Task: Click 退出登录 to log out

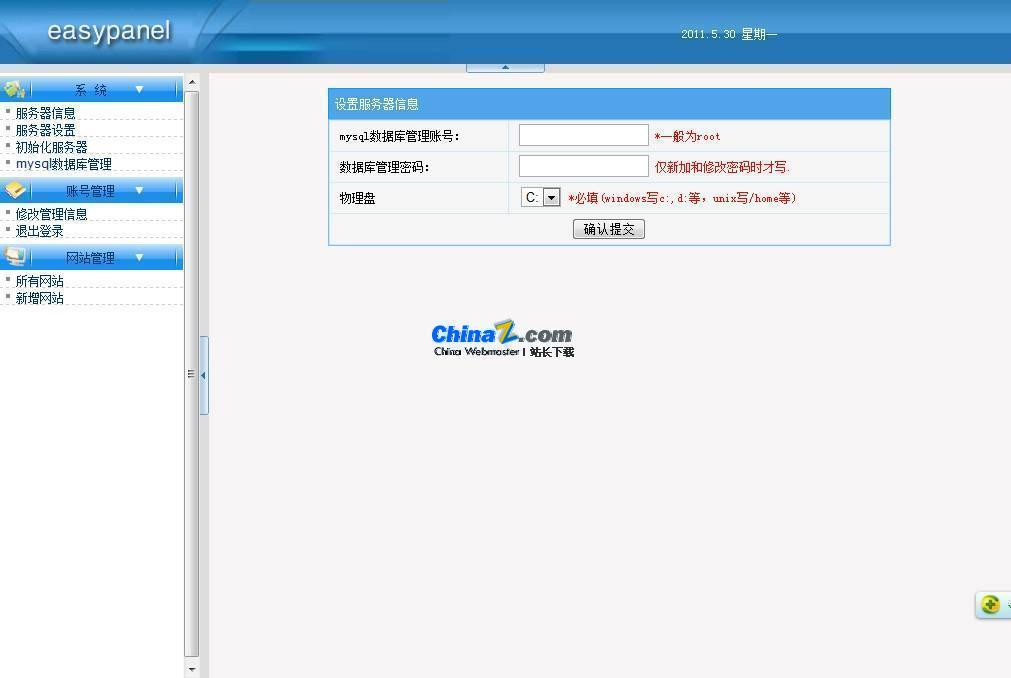Action: pos(39,231)
